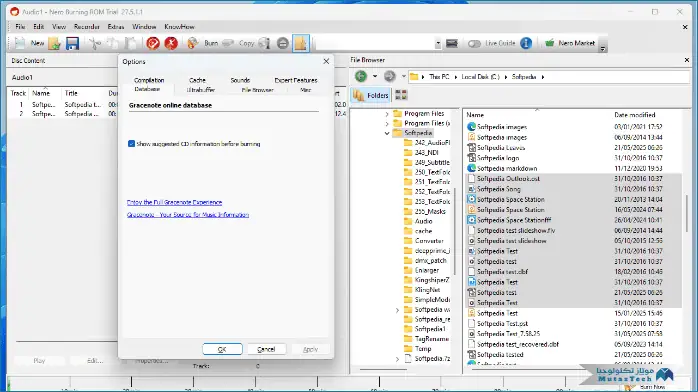Click the Title column header in Disc Content
Viewport: 698px width, 392px height.
pyautogui.click(x=71, y=93)
